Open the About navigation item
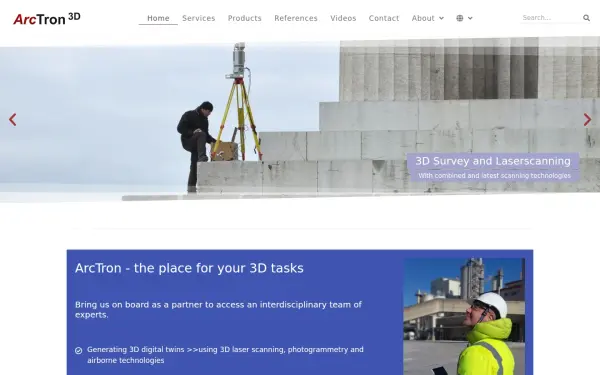Screen dimensions: 600x375 (x=423, y=18)
